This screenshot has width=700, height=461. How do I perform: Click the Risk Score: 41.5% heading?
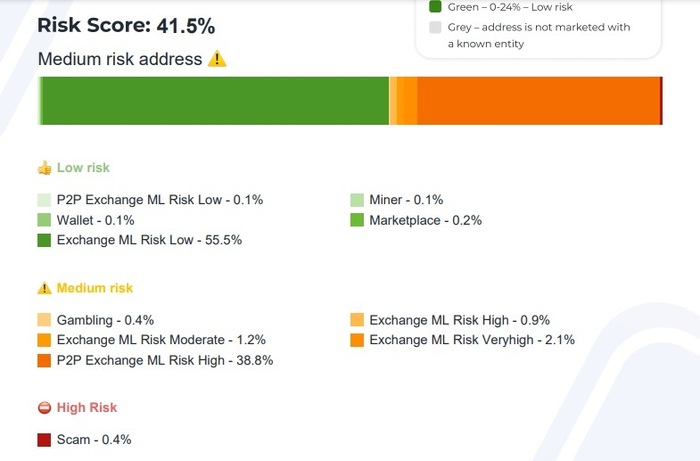126,25
